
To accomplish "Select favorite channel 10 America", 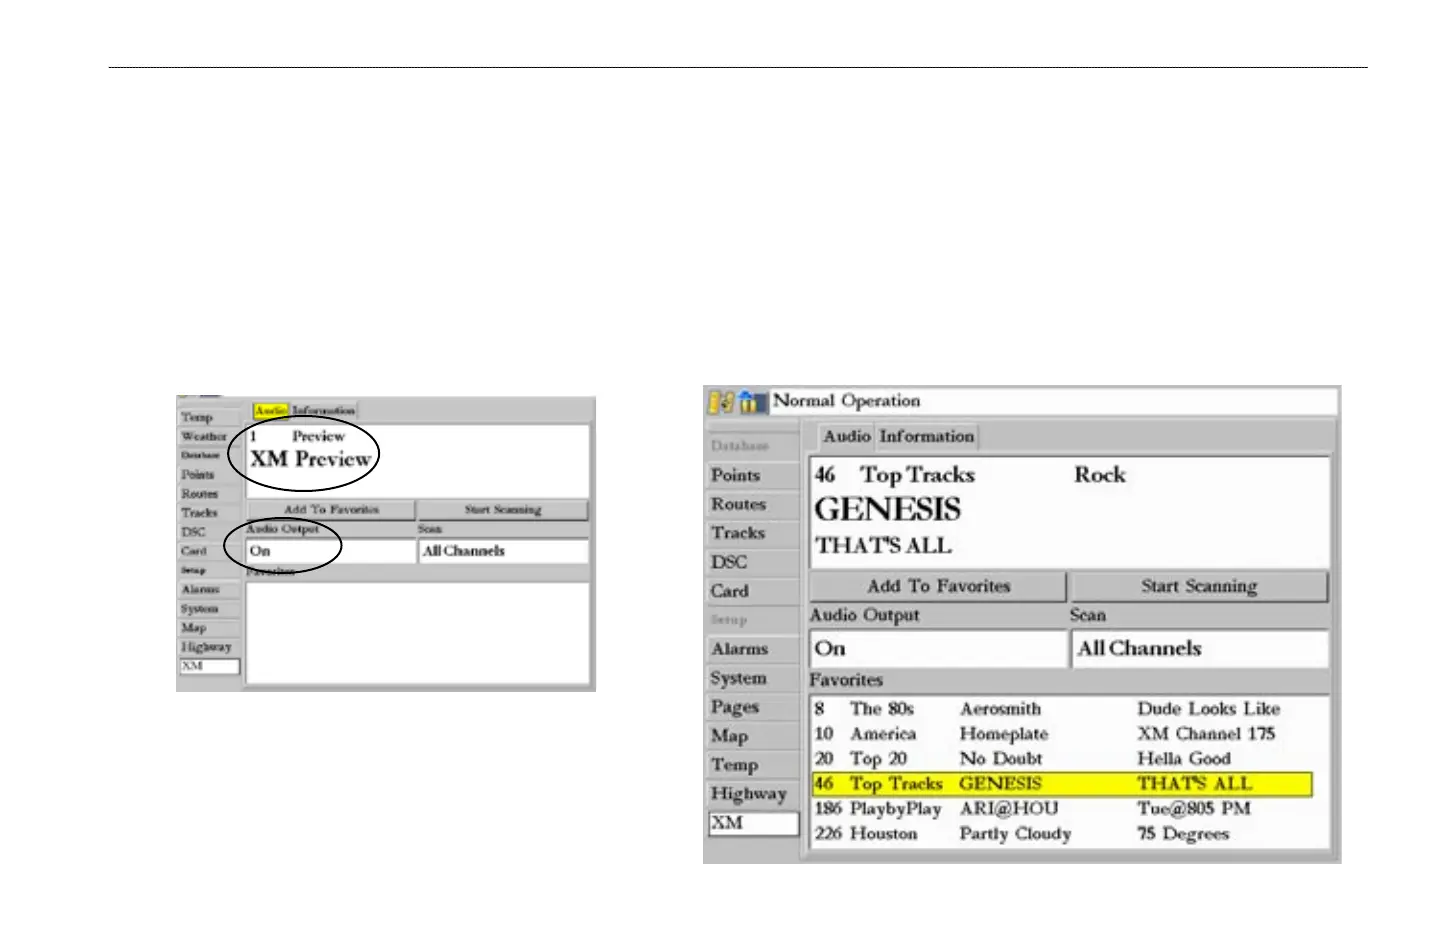I will click(x=1062, y=734).
